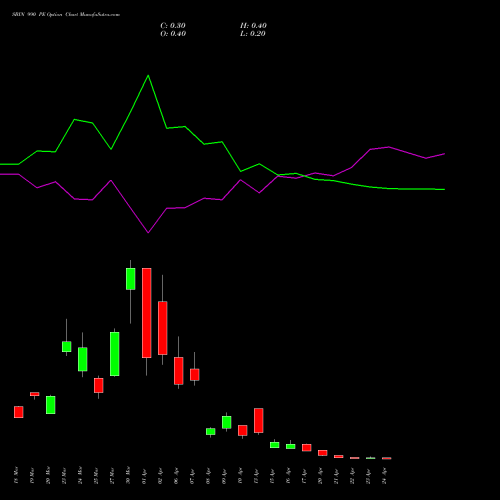Click the red candle above 02 Apr
This screenshot has width=500, height=500.
click(163, 328)
